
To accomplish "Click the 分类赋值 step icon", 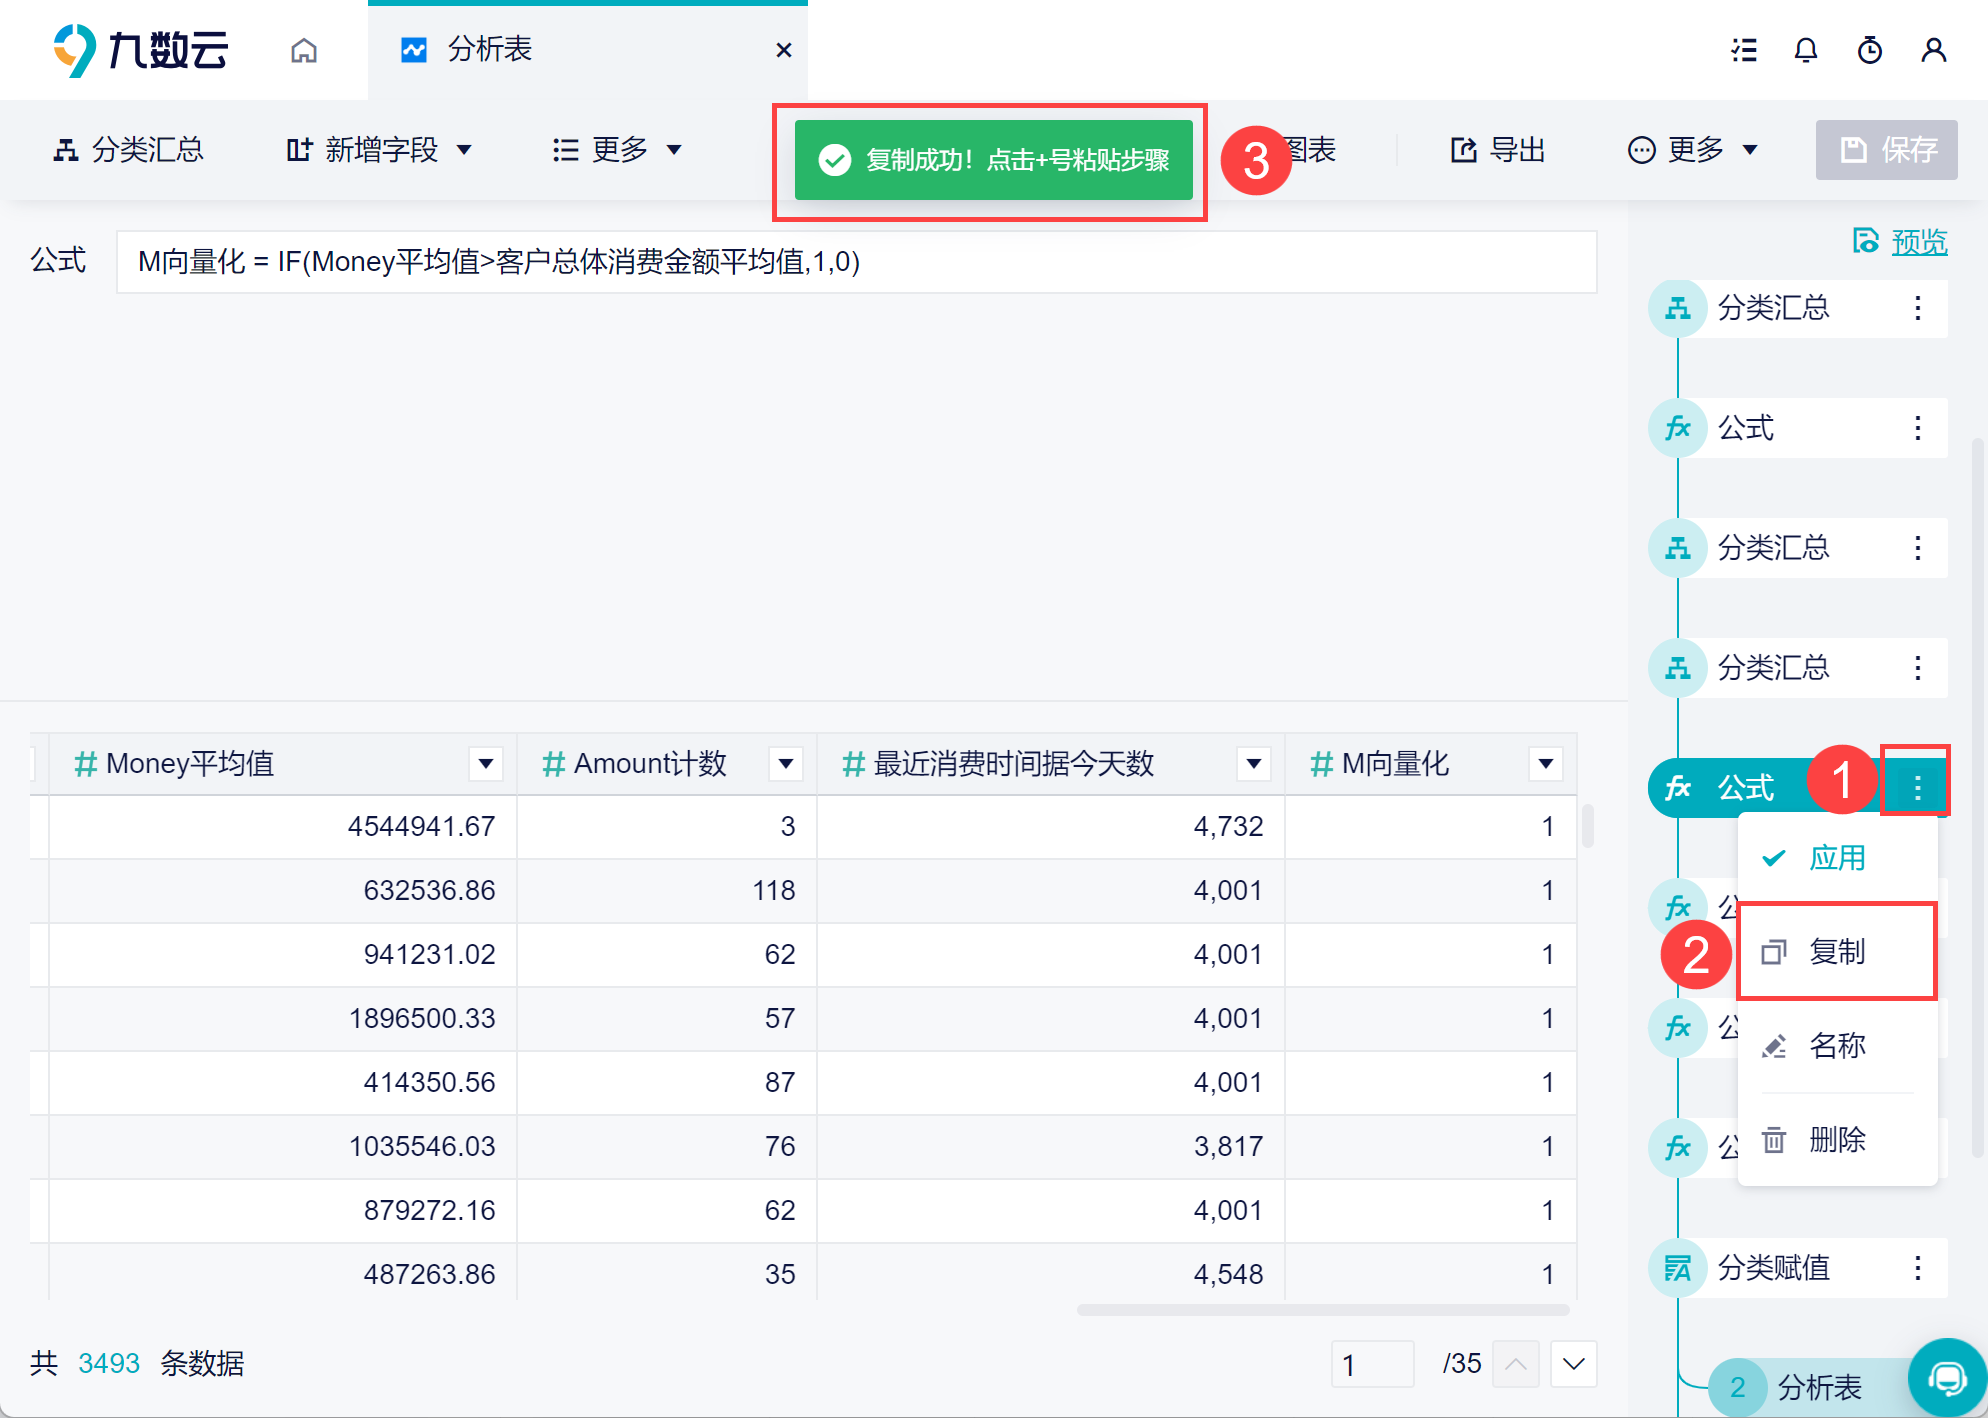I will tap(1677, 1268).
